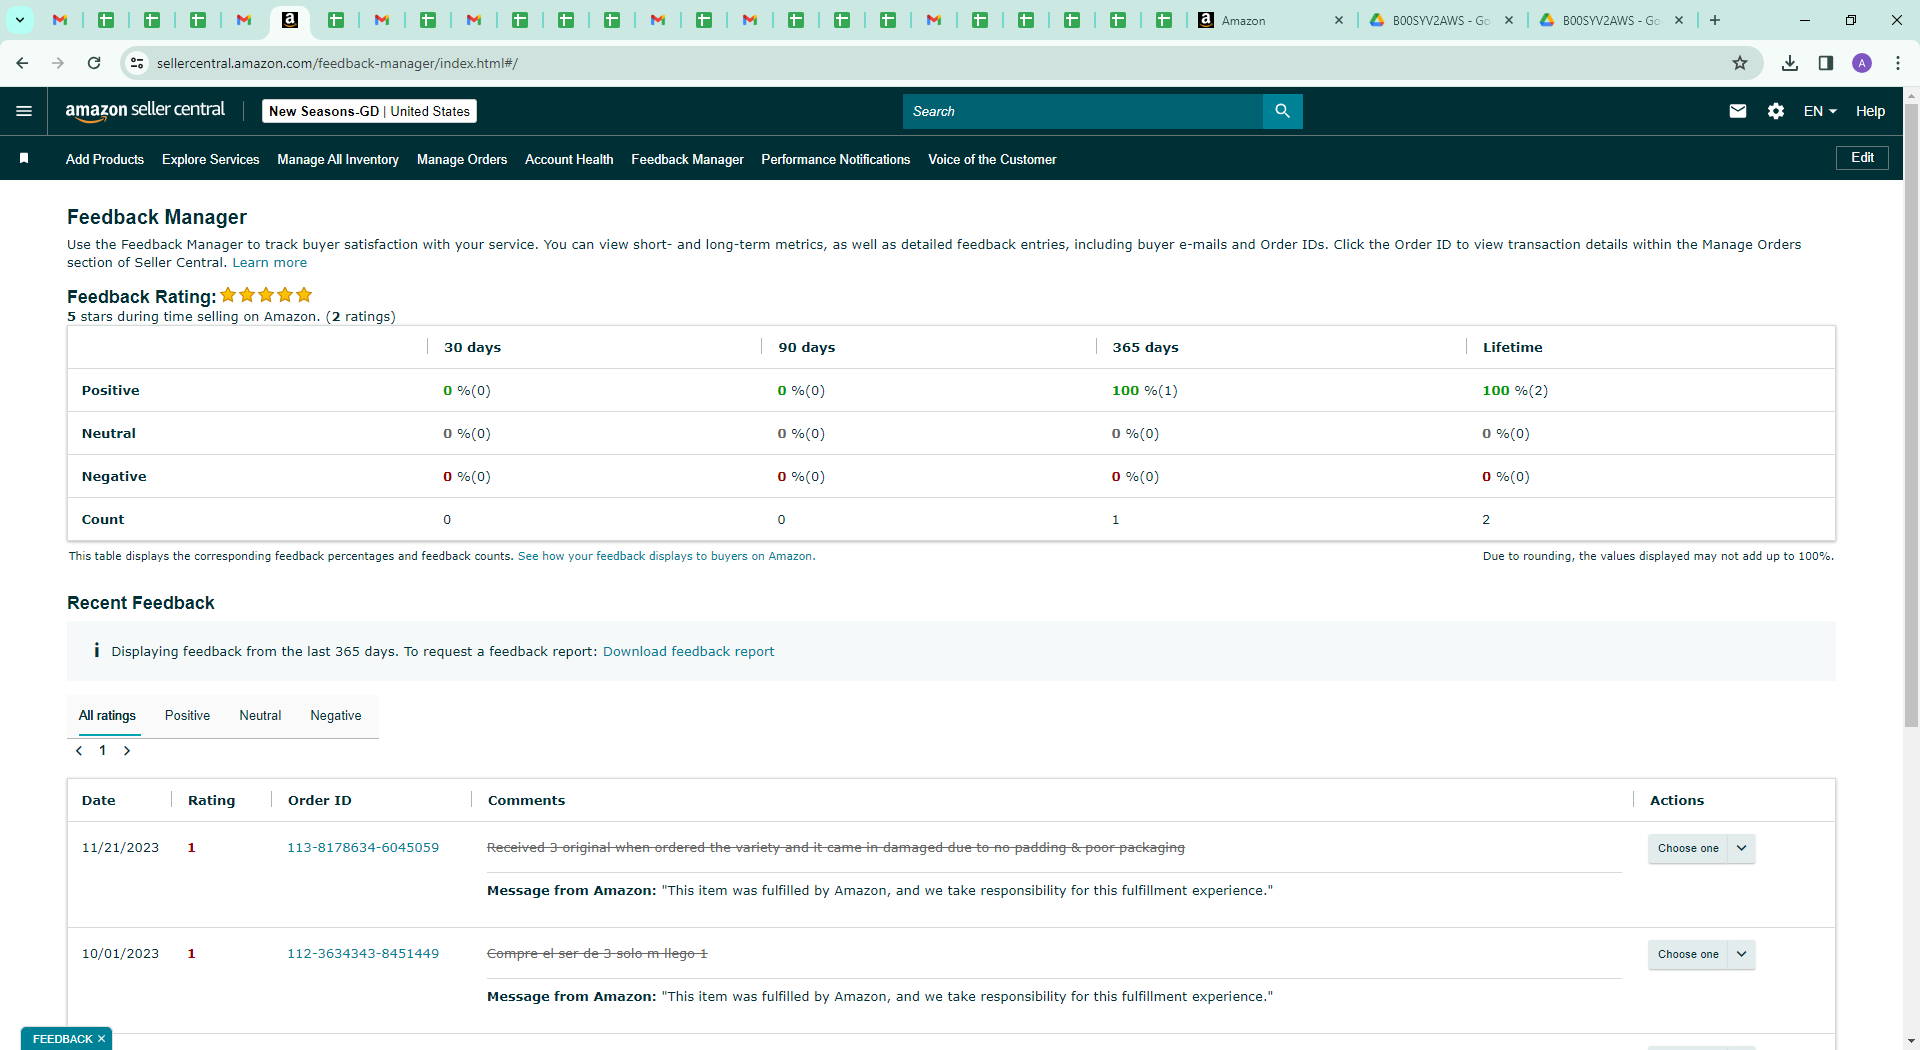Open the EN language dropdown

click(1820, 111)
